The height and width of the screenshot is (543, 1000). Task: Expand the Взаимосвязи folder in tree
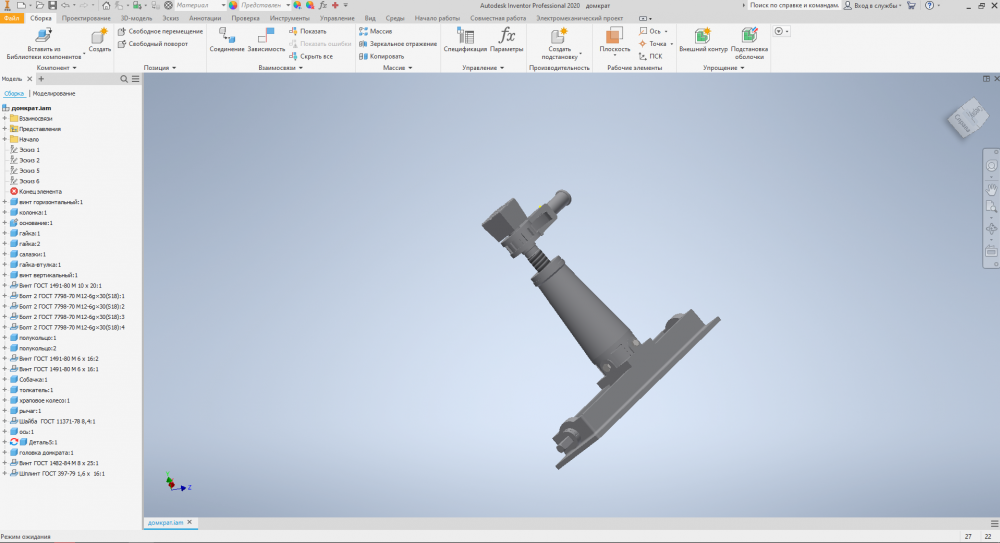coord(5,118)
